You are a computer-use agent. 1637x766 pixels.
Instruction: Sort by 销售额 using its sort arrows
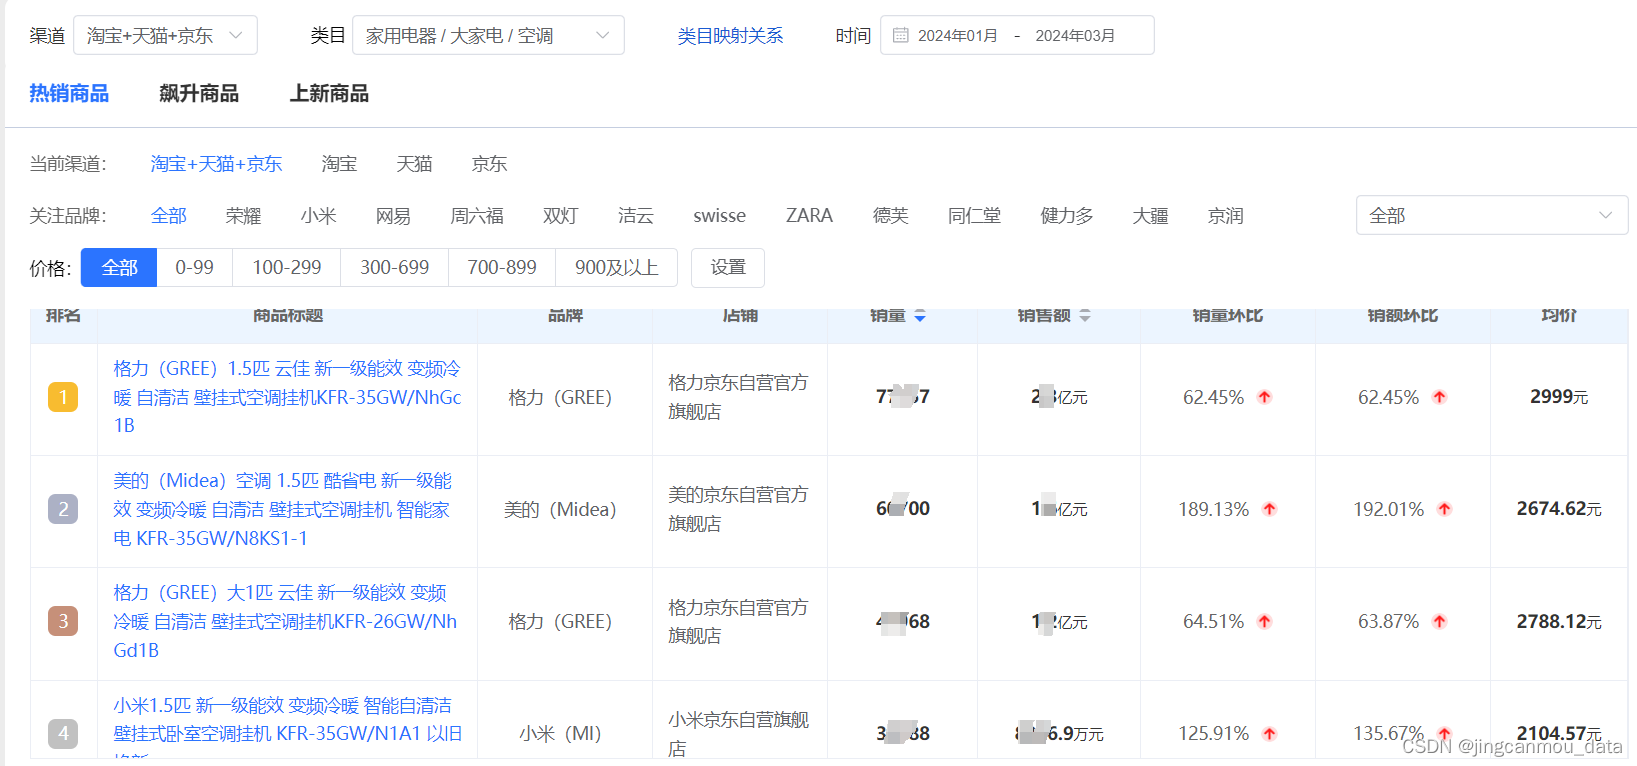(x=1085, y=316)
